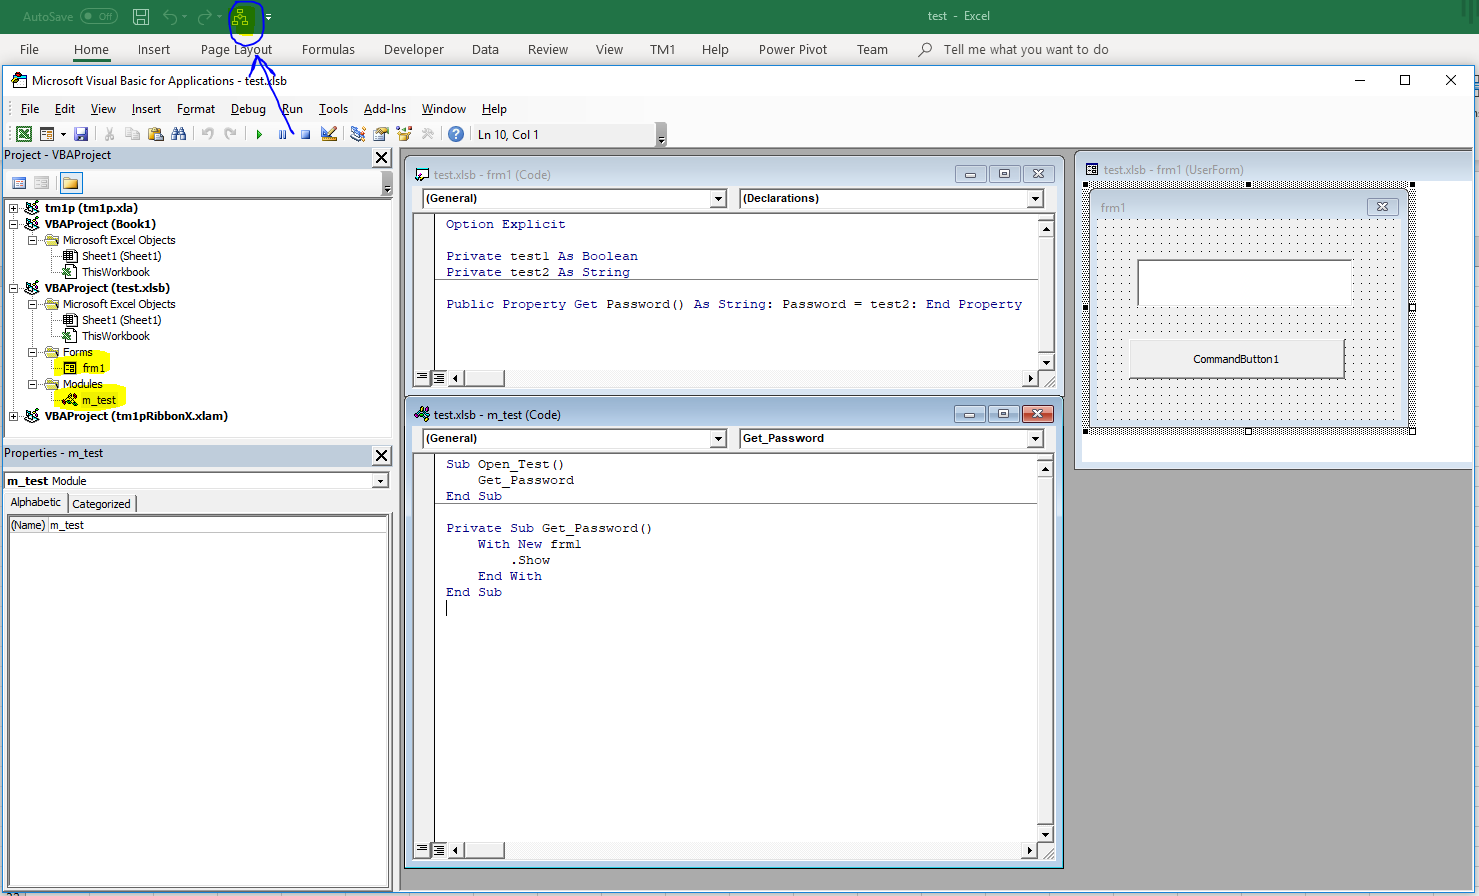Click View Microsoft Excel icon in VBA toolbar
Screen dimensions: 1479x896
[24, 134]
